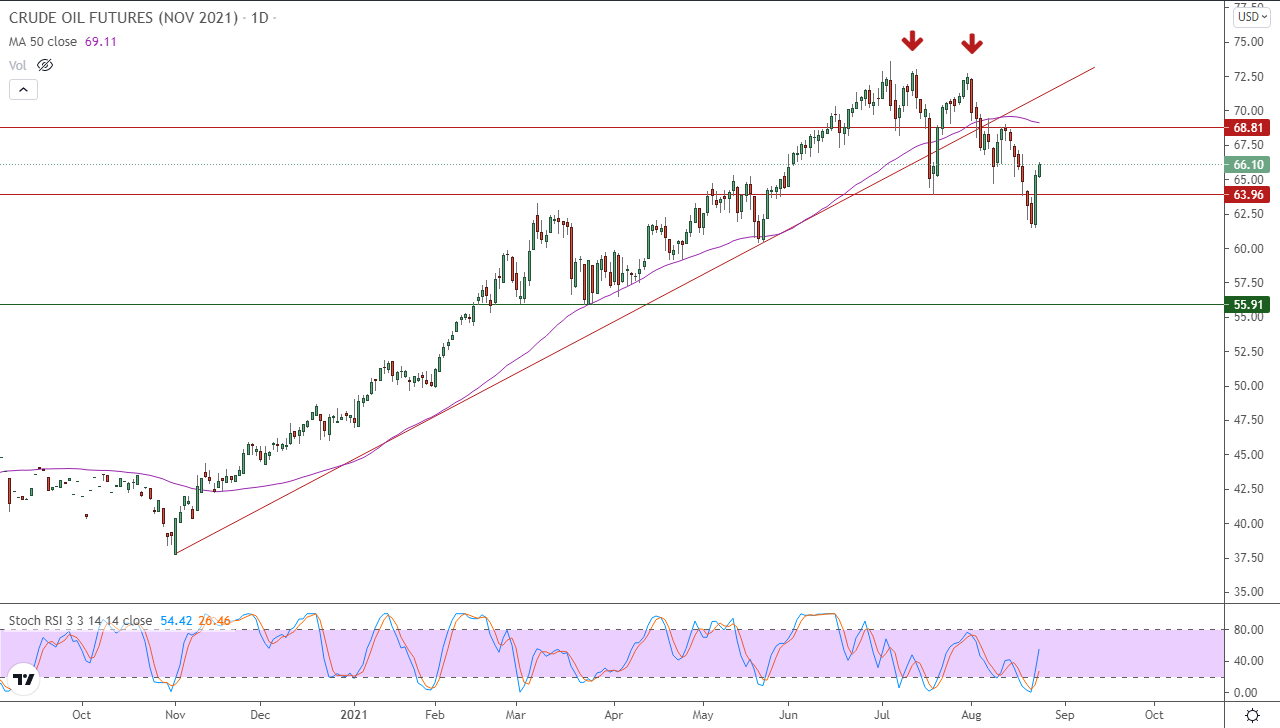Select the Vol indicator label
This screenshot has width=1280, height=728.
[x=18, y=65]
